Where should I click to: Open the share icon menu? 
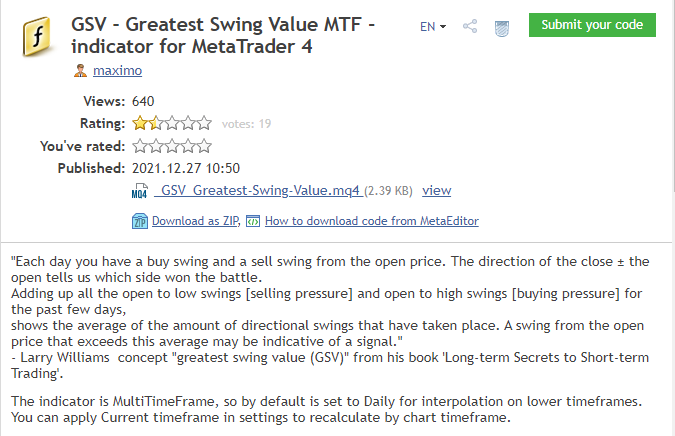470,27
